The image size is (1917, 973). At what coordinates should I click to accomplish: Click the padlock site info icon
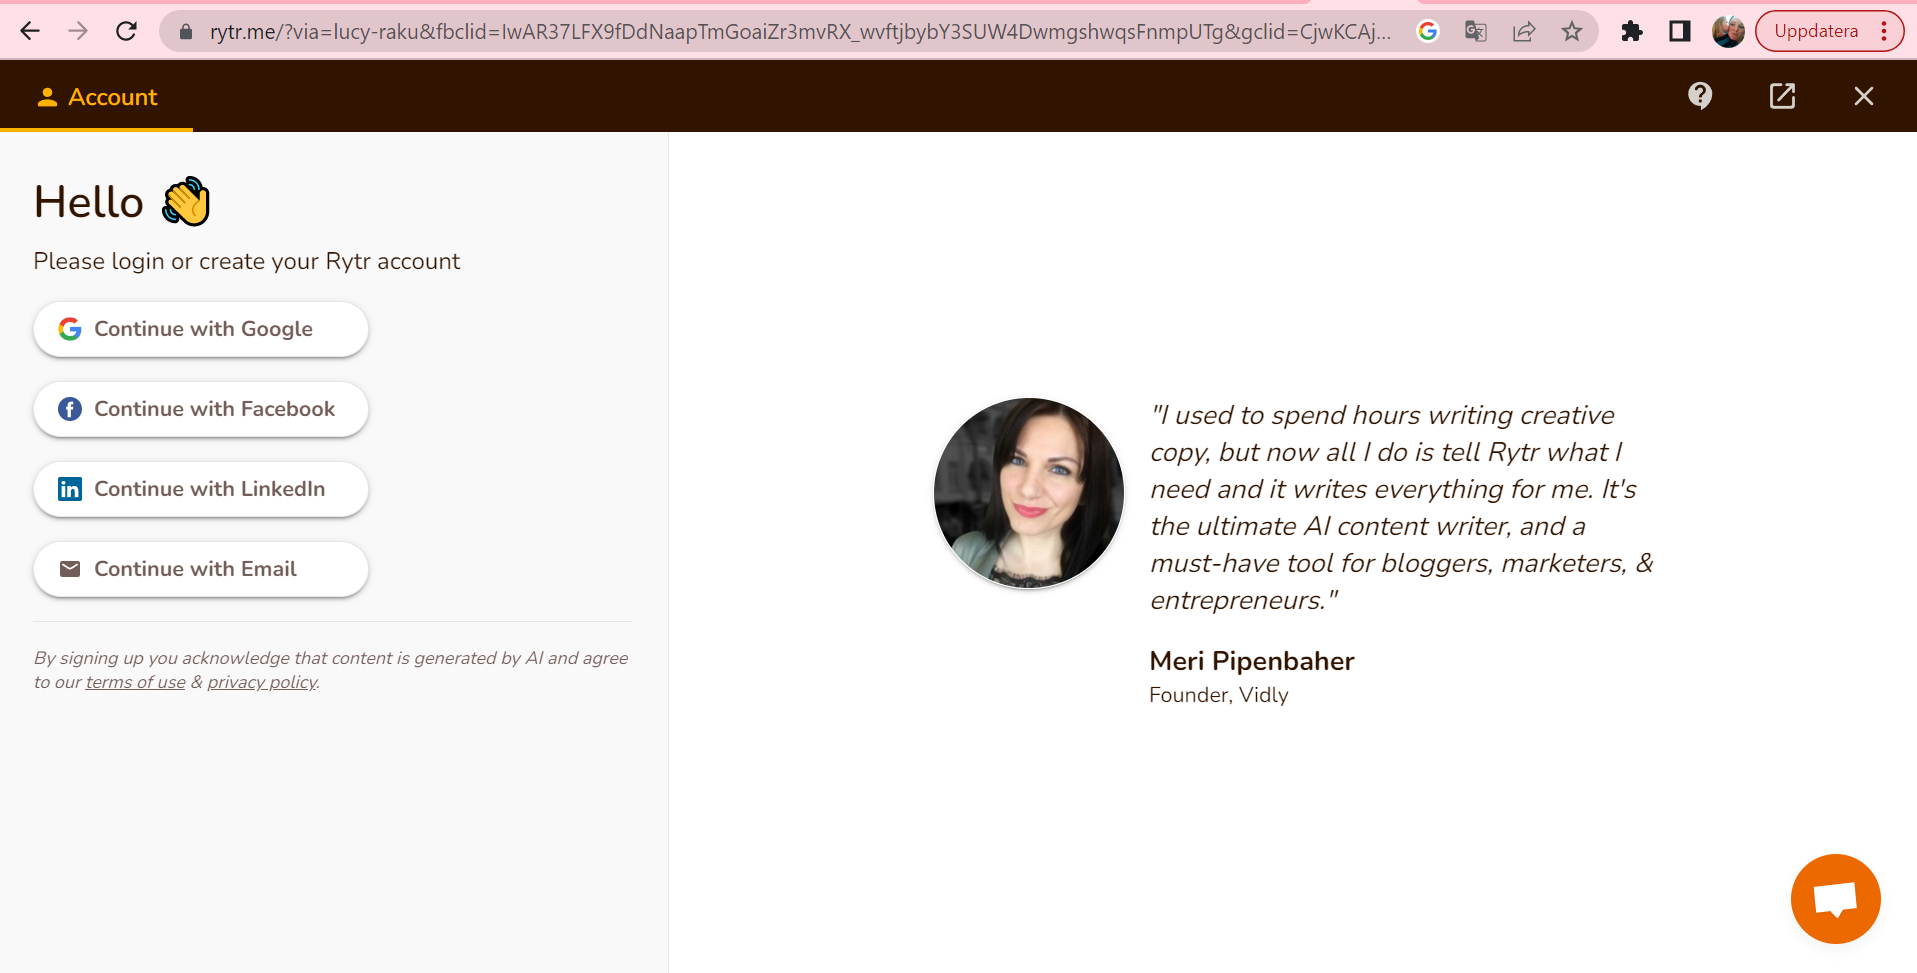[x=186, y=32]
